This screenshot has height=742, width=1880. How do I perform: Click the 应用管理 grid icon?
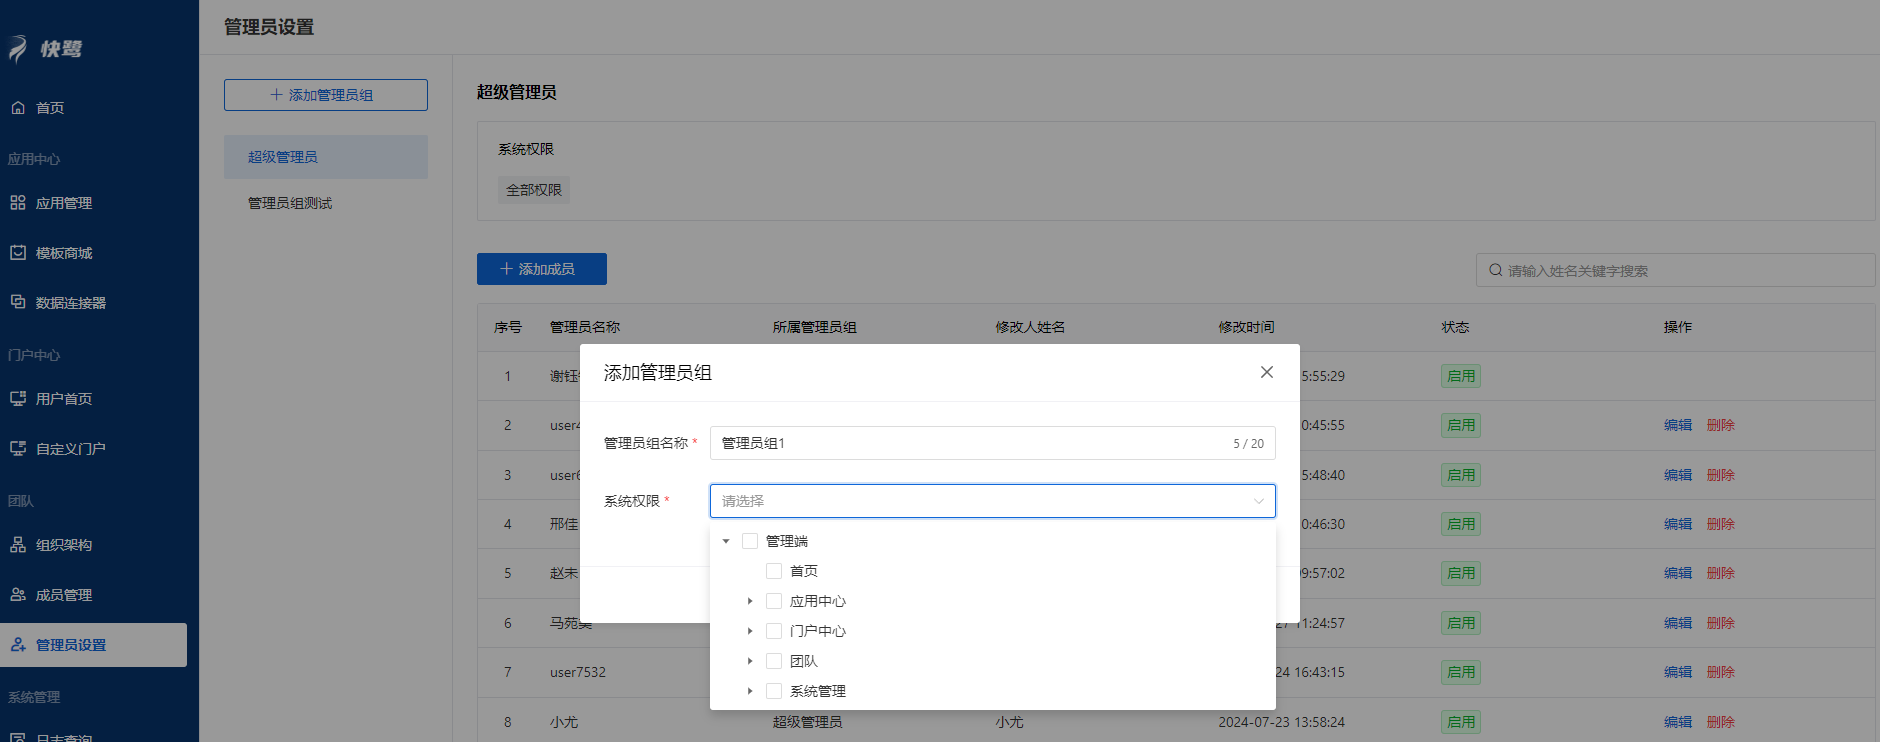18,203
